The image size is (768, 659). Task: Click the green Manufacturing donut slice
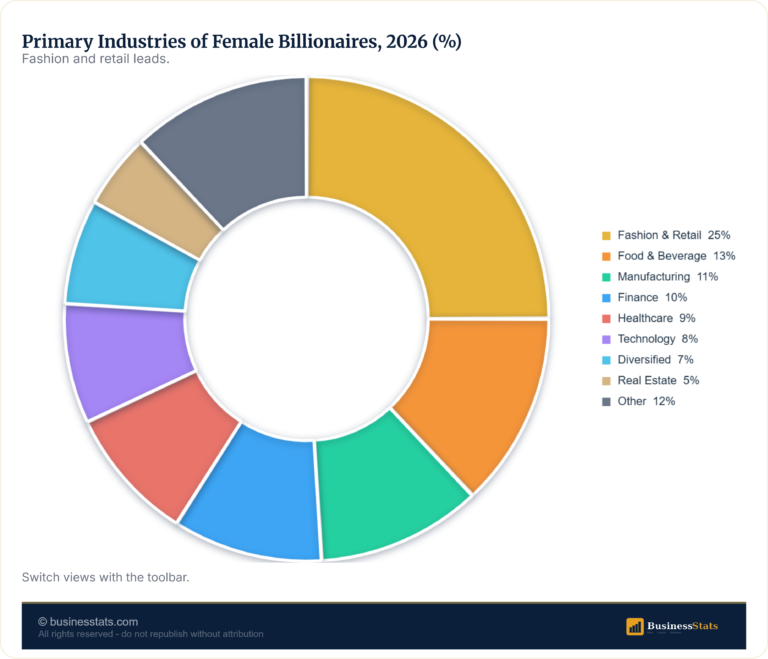[387, 490]
